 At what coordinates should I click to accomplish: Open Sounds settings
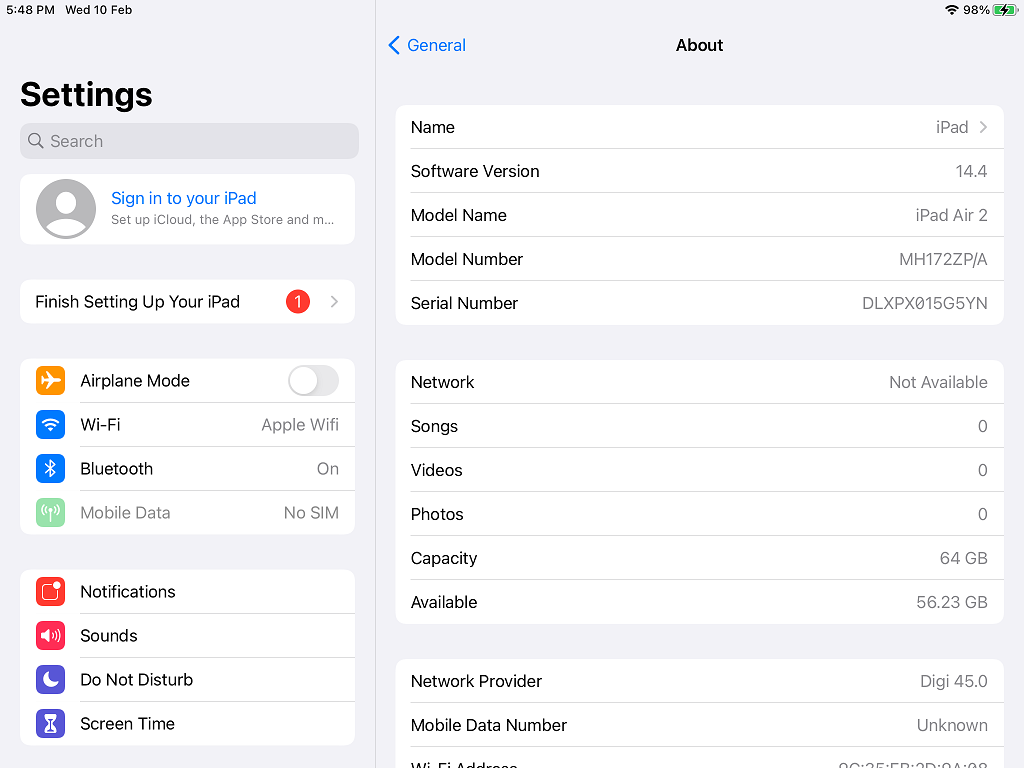pyautogui.click(x=187, y=635)
